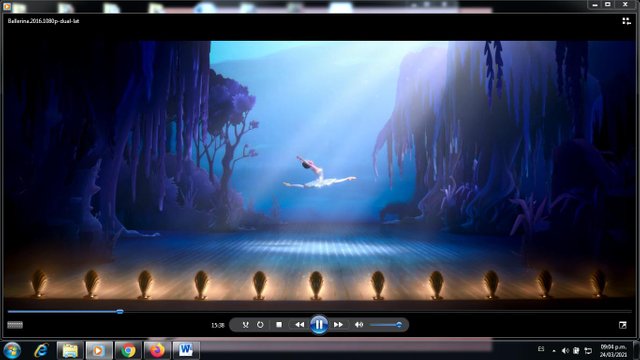Open Firefox from taskbar
This screenshot has height=360, width=640.
pyautogui.click(x=157, y=350)
